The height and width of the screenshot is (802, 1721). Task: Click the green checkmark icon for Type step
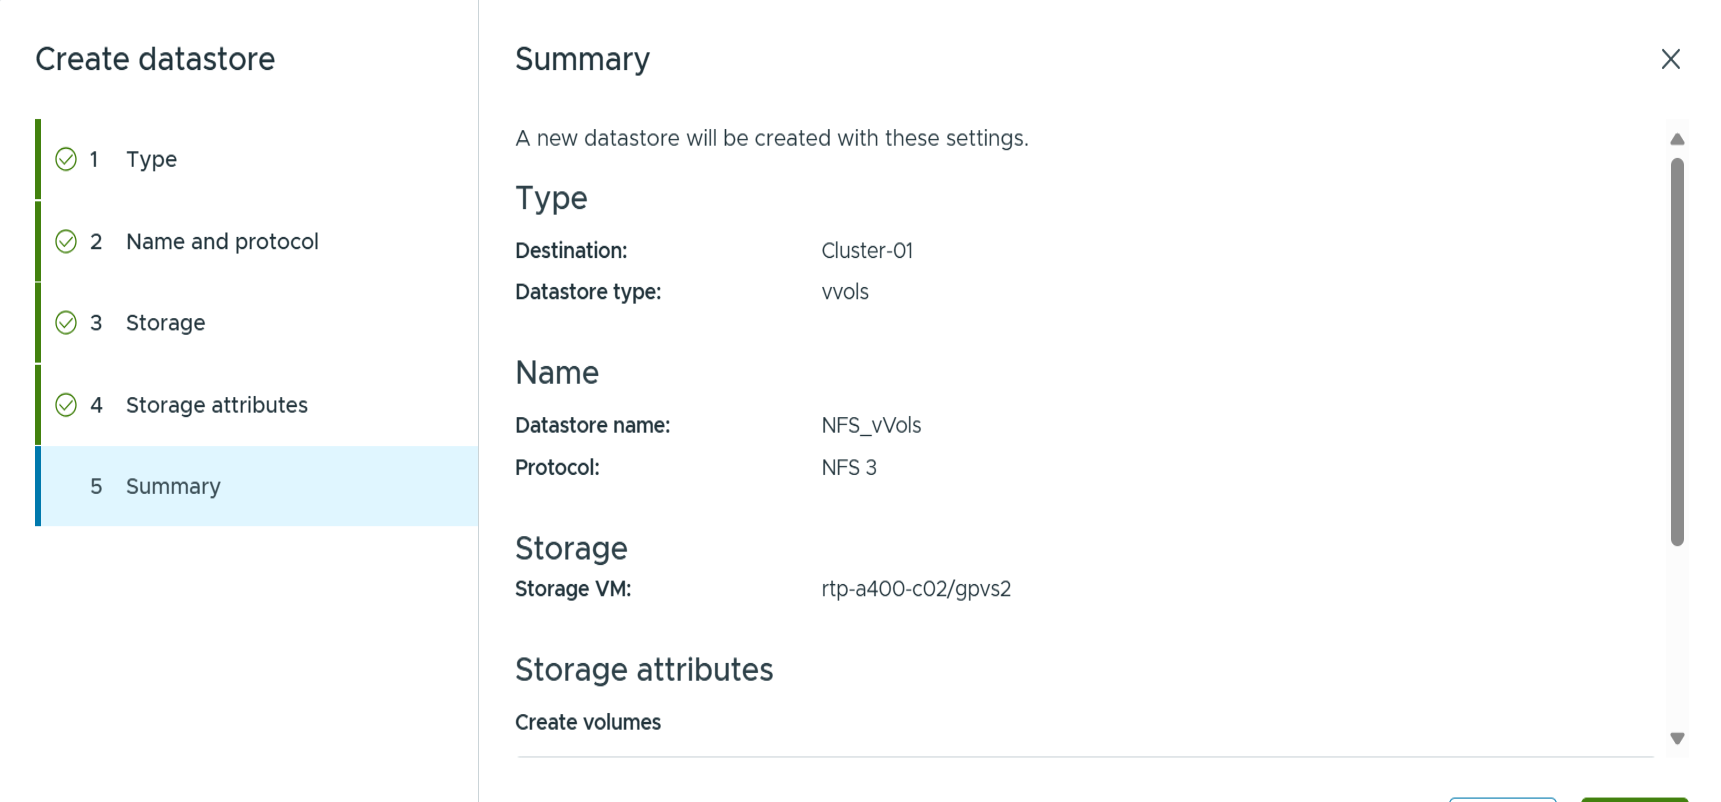[x=66, y=159]
